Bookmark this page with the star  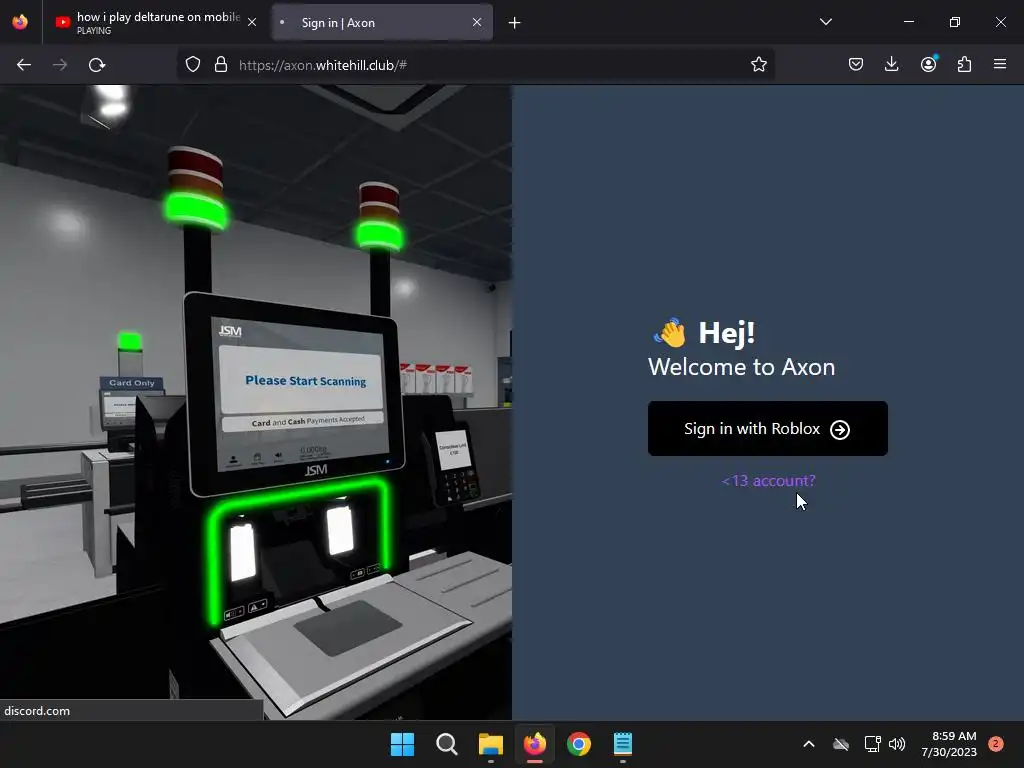pos(758,65)
